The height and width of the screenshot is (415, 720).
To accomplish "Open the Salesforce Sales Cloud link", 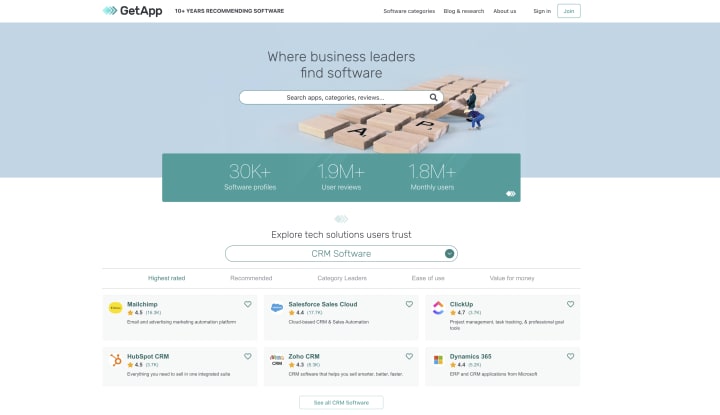I will (323, 304).
